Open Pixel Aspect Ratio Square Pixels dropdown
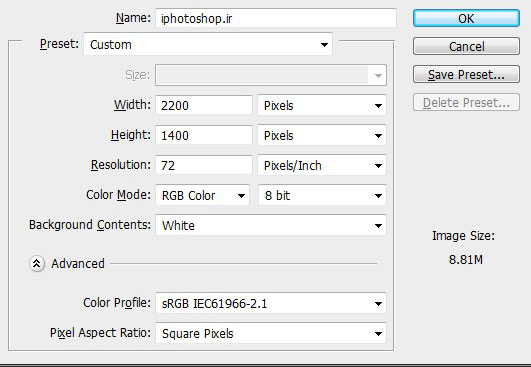Image resolution: width=531 pixels, height=367 pixels. click(x=271, y=333)
